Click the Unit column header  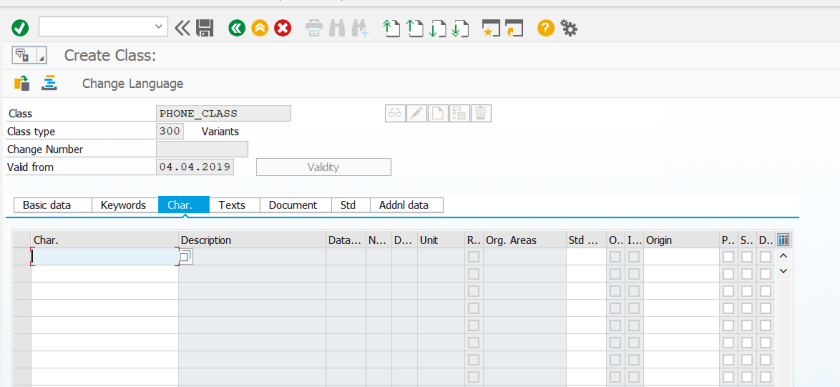point(441,240)
